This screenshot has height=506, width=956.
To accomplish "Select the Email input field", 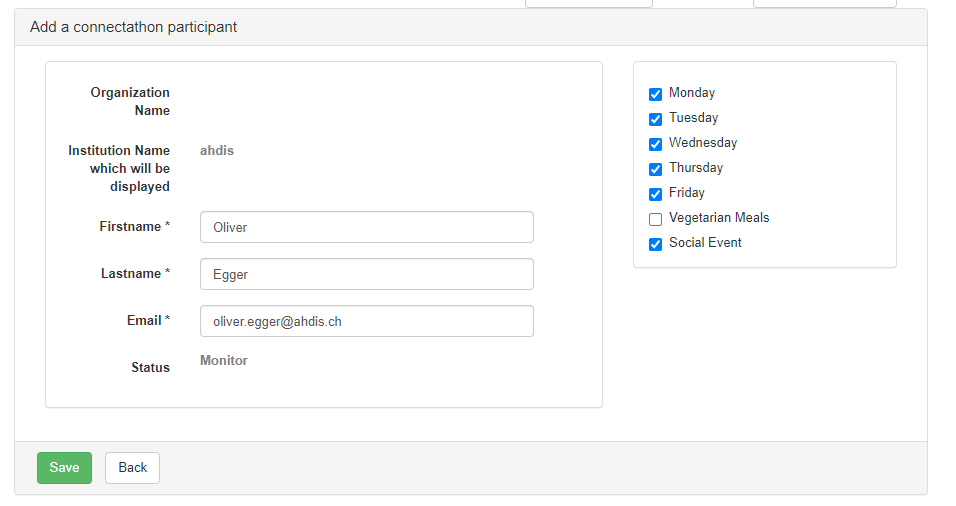I will [366, 321].
